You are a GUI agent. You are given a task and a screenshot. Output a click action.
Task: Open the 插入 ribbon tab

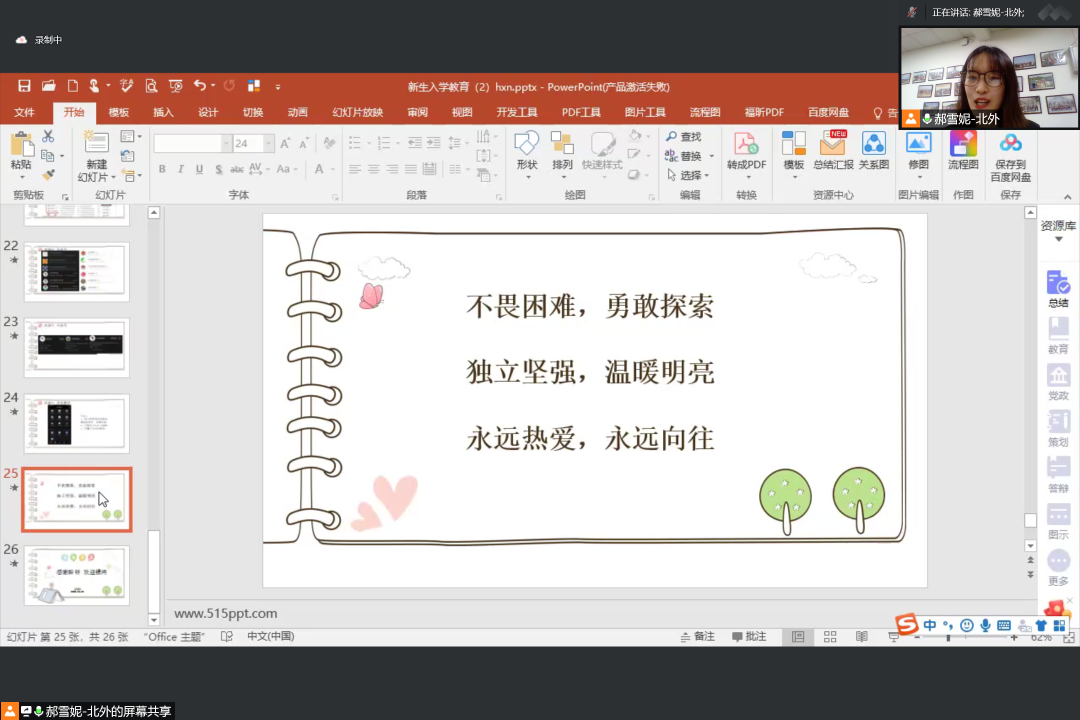pos(163,113)
